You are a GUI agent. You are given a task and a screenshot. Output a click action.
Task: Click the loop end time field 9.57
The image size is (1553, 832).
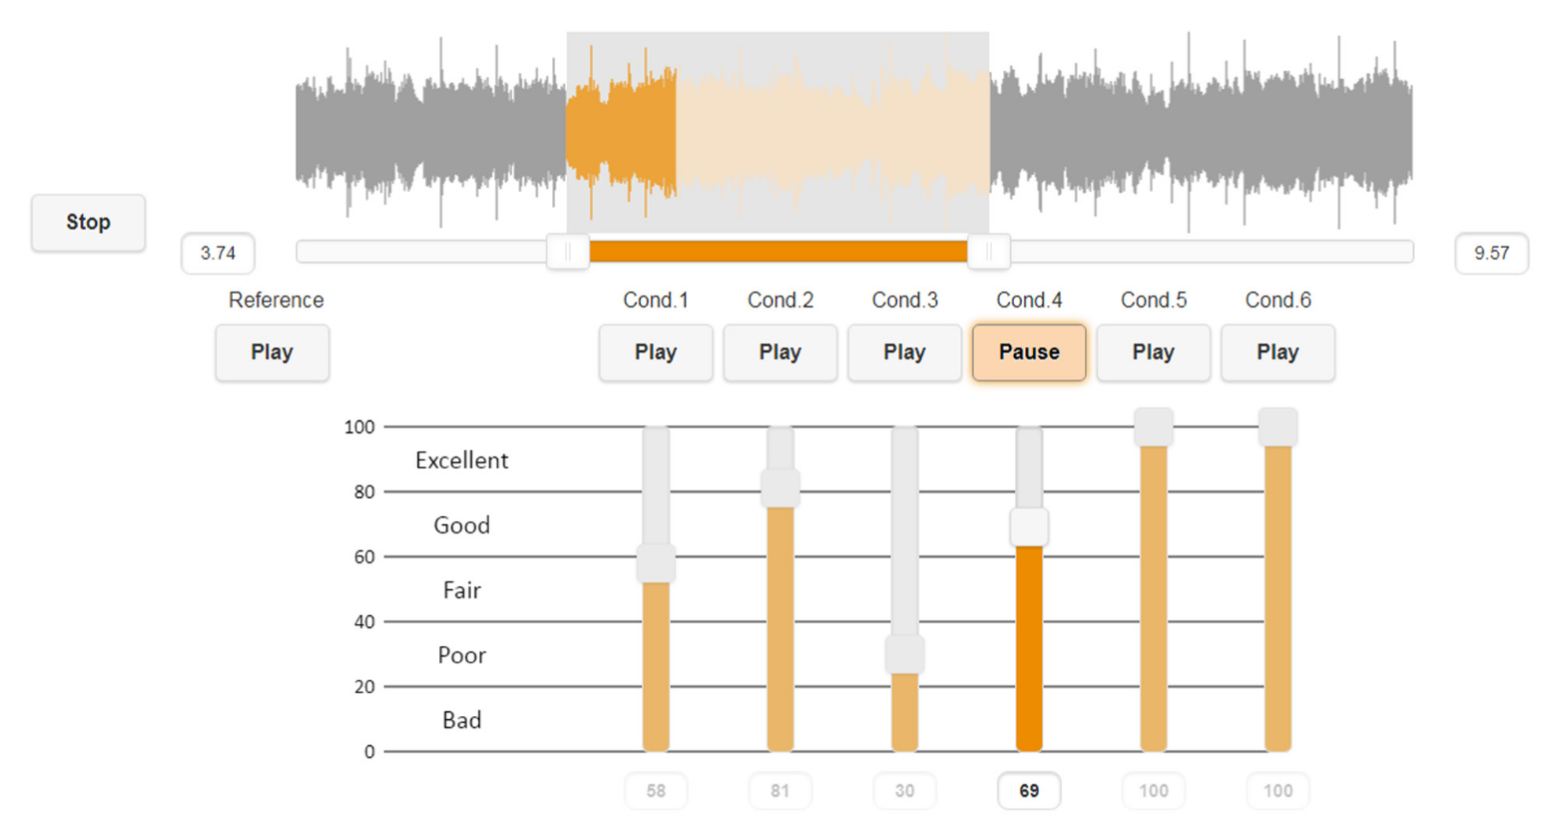tap(1491, 253)
